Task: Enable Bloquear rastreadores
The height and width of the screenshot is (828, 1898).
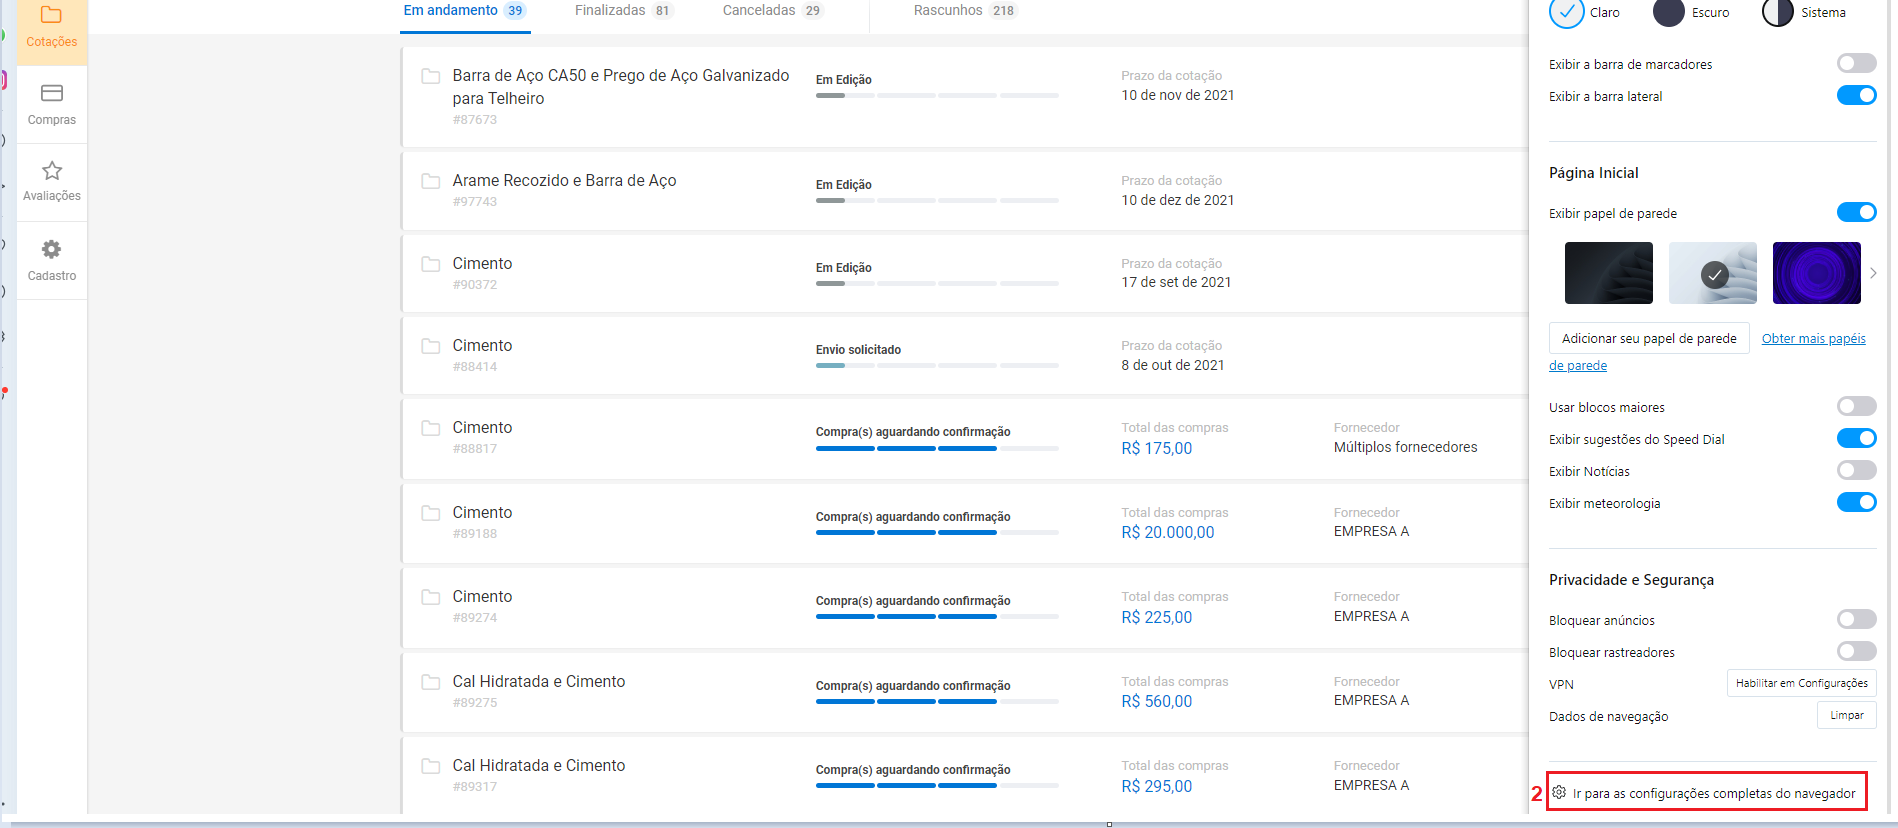Action: (x=1856, y=652)
